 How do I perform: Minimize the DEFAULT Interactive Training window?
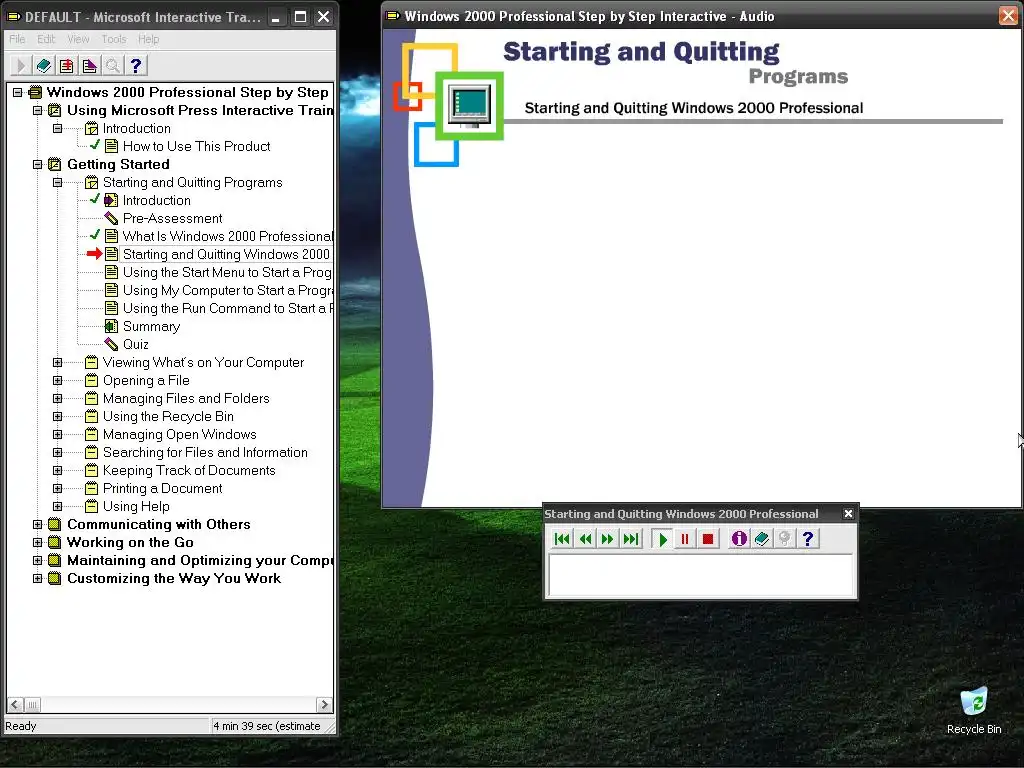(276, 17)
